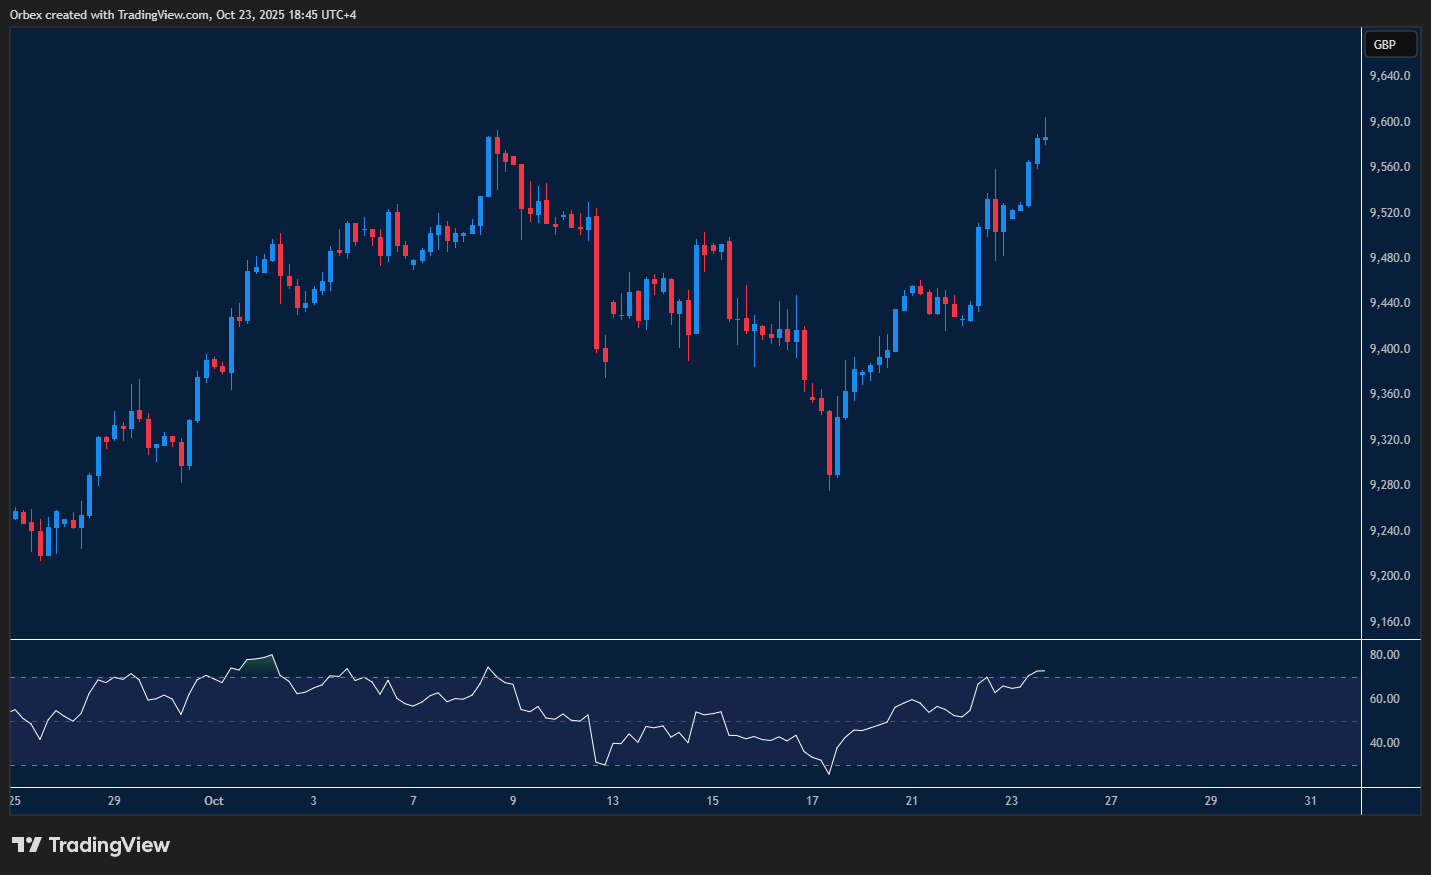Select the 80.00 RSI scale label
The image size is (1431, 875).
point(1385,655)
